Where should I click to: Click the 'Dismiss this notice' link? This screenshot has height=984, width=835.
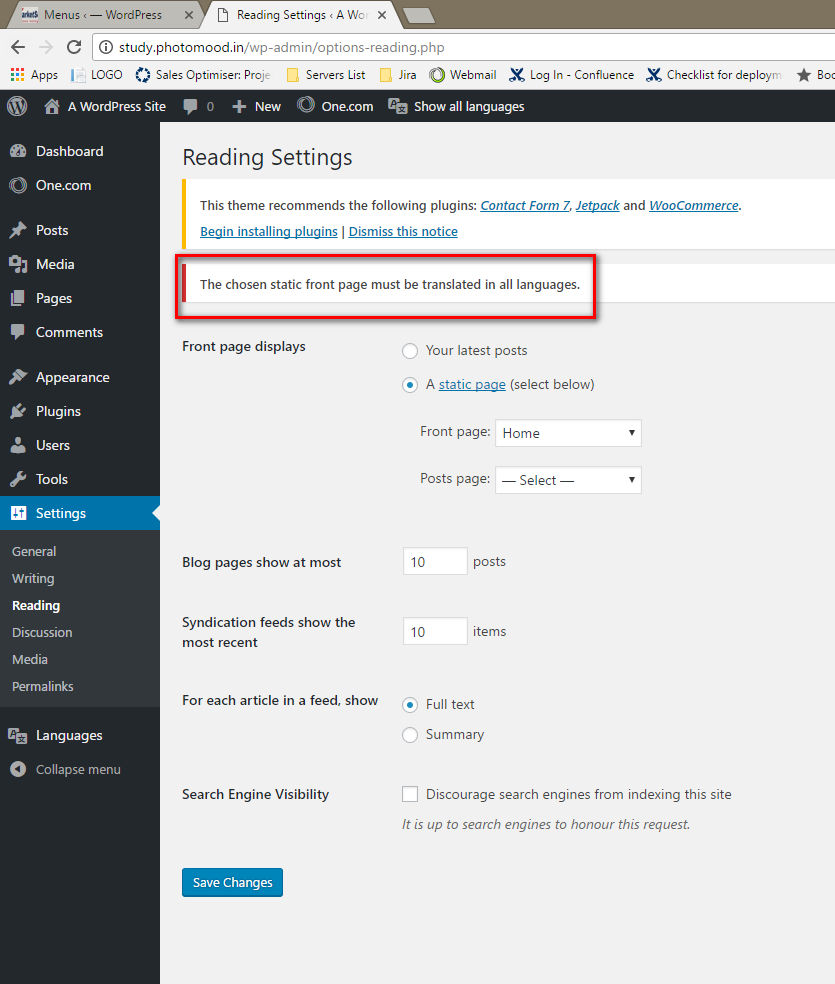pos(403,232)
